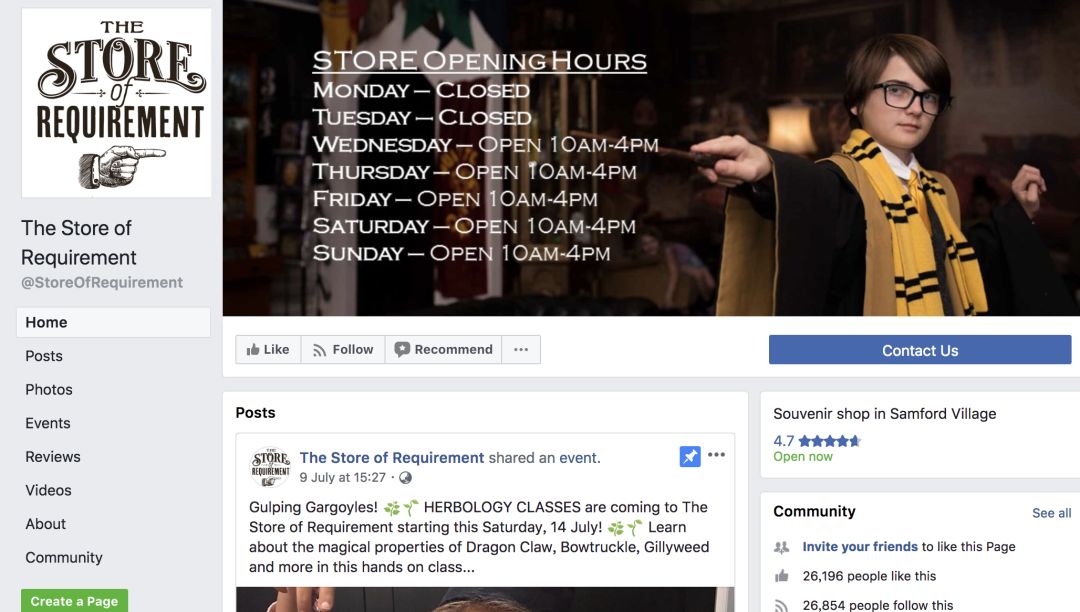Image resolution: width=1080 pixels, height=612 pixels.
Task: Click the Store of Requirement profile logo
Action: pyautogui.click(x=116, y=103)
